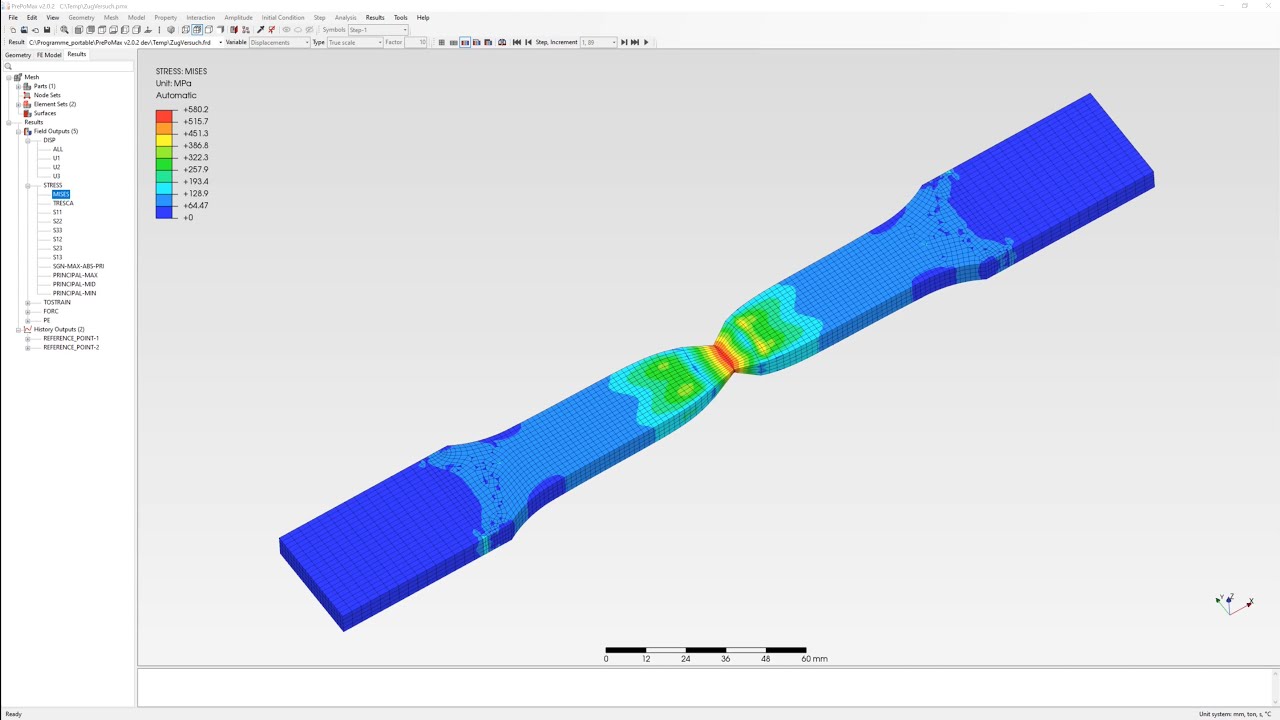Click the section cut icon
This screenshot has width=1280, height=720.
(234, 30)
